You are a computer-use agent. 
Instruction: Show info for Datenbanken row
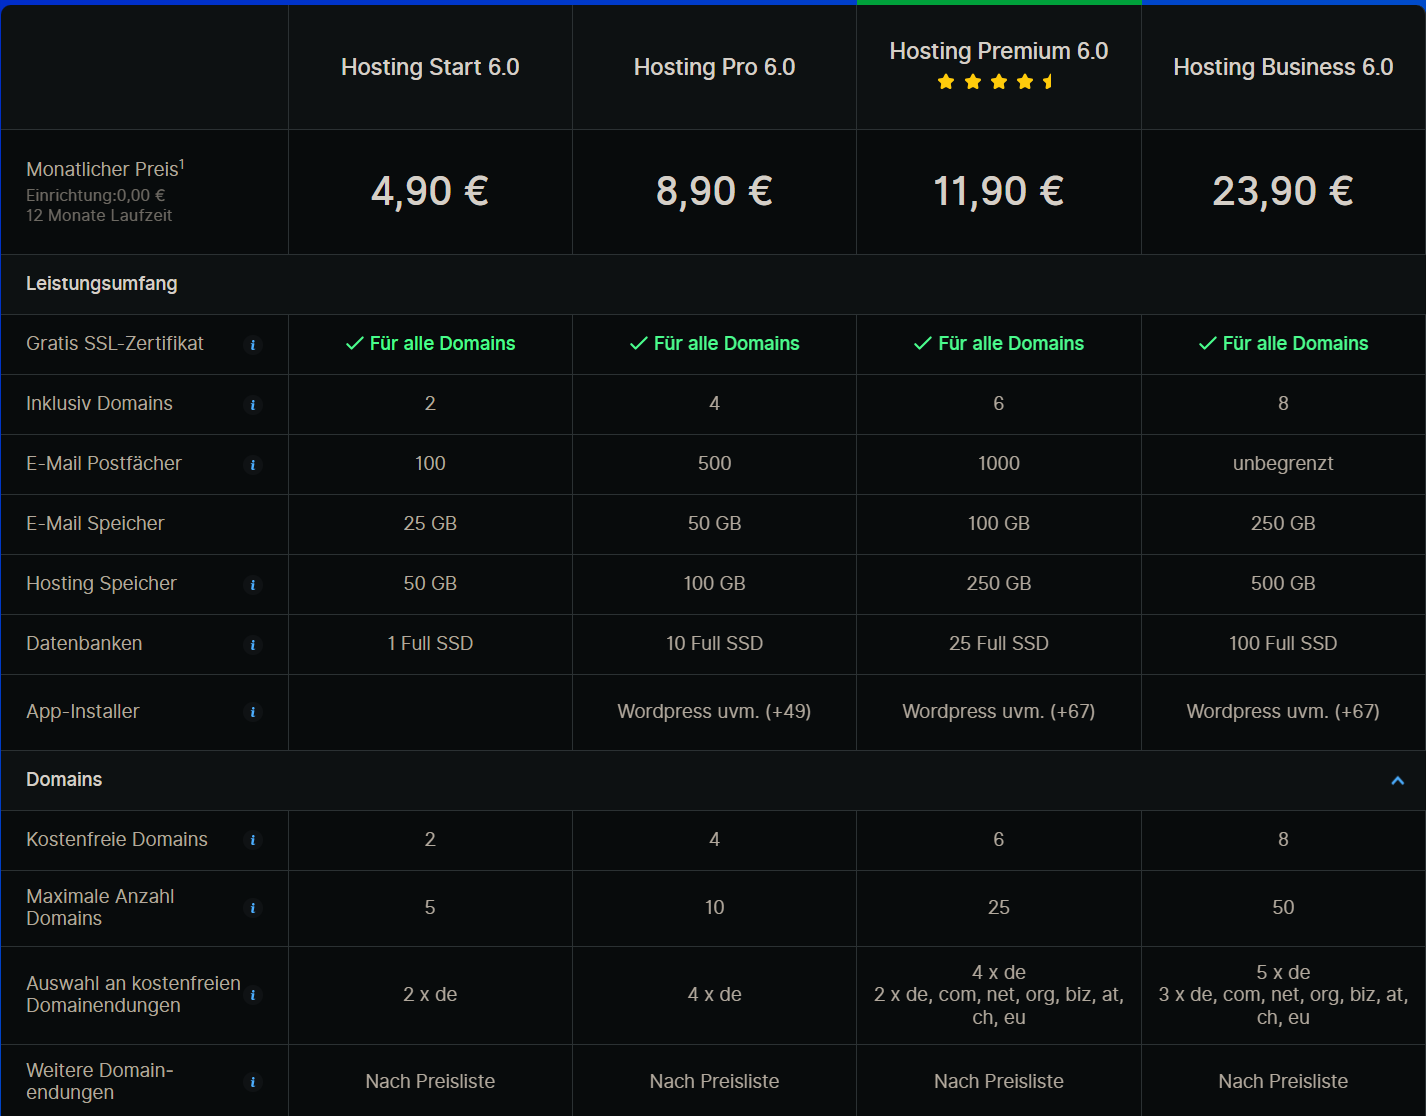click(x=253, y=645)
